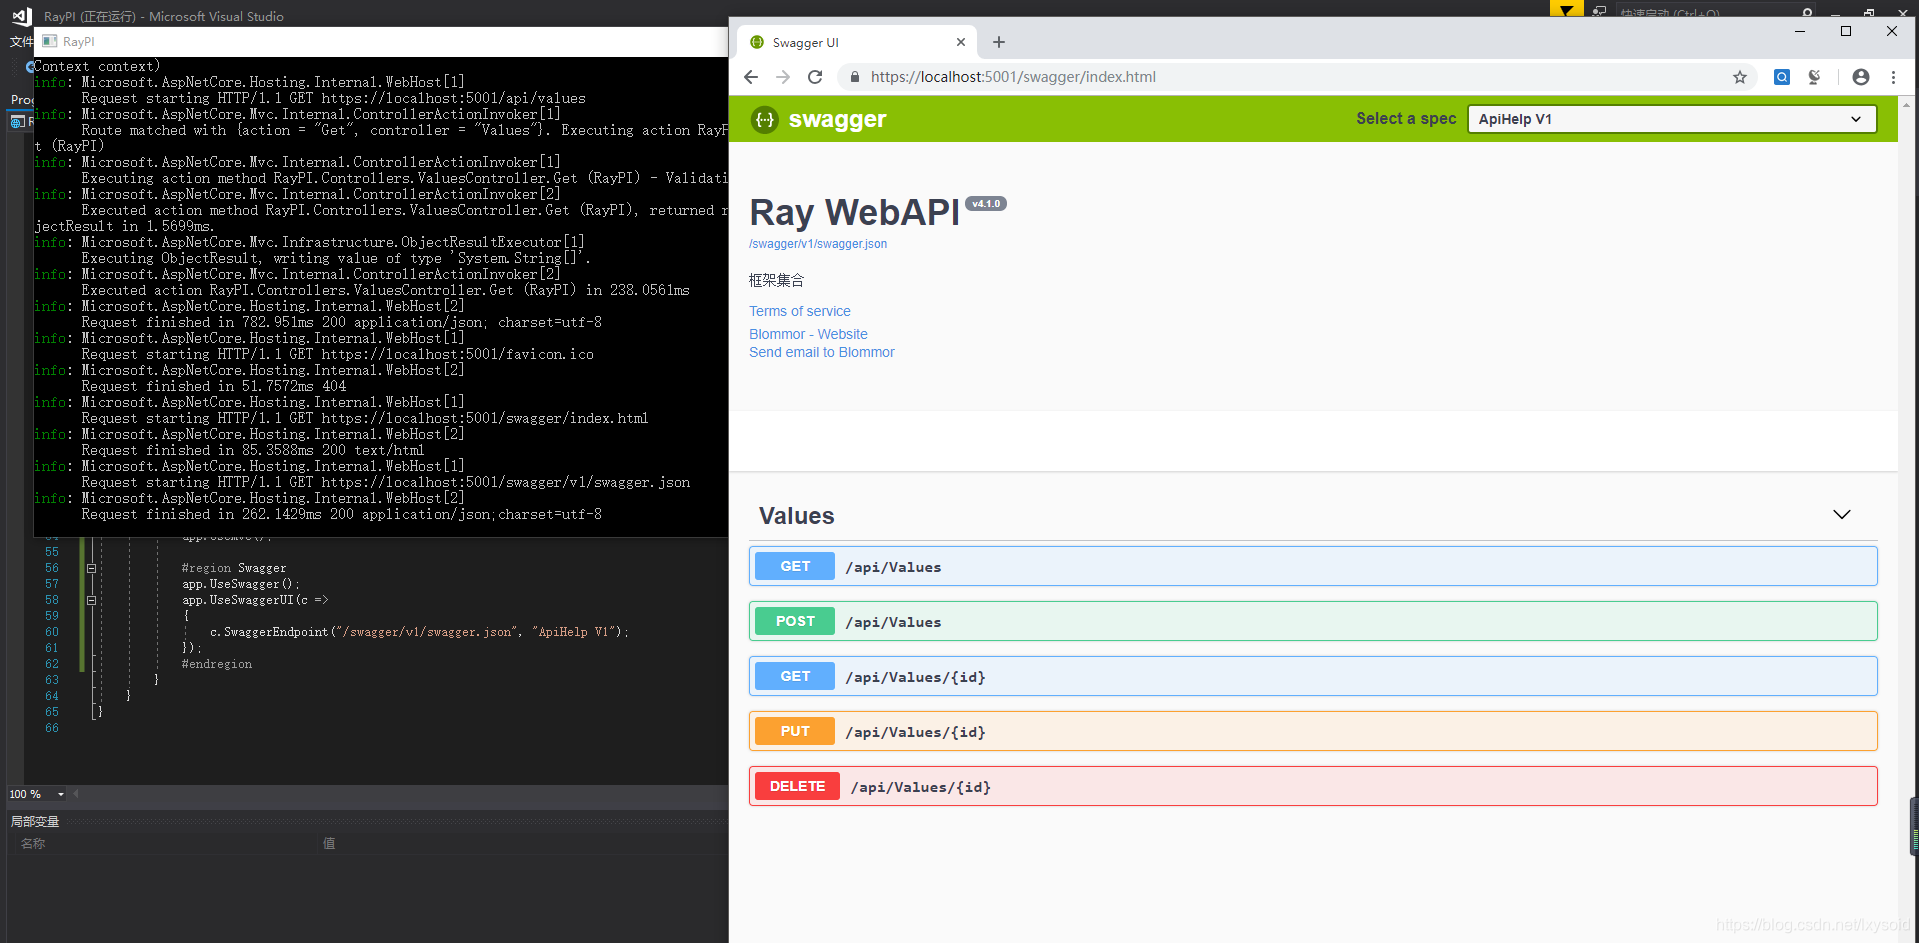This screenshot has height=943, width=1919.
Task: Click Send email to Blommor
Action: (822, 352)
